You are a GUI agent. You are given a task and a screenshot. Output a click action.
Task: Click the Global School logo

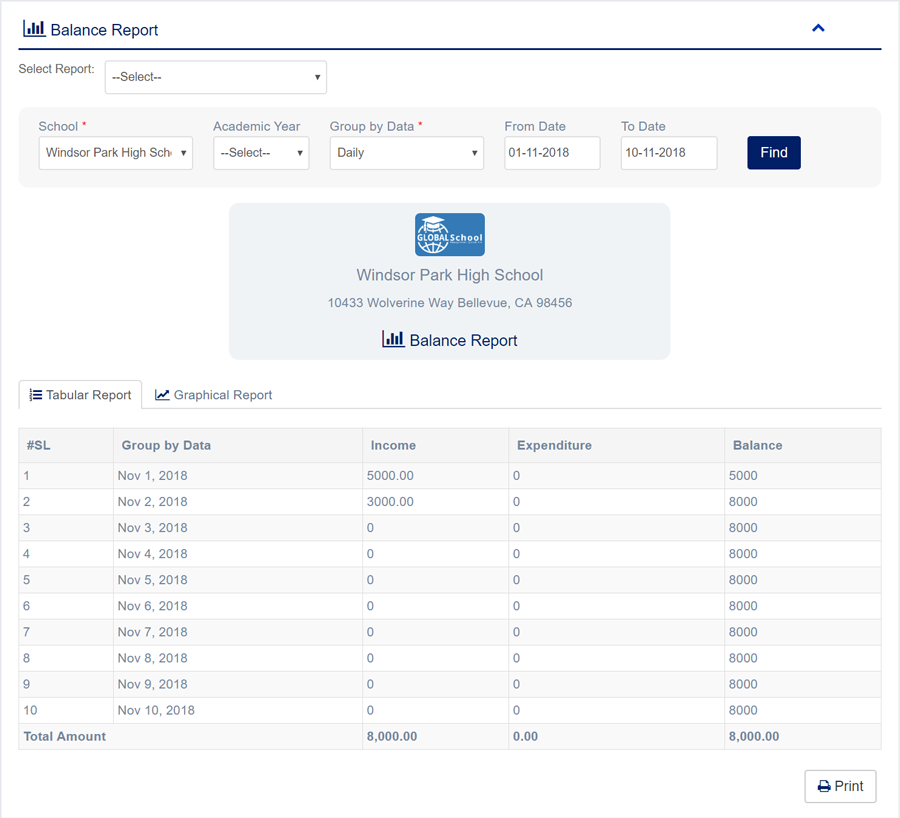(x=450, y=235)
